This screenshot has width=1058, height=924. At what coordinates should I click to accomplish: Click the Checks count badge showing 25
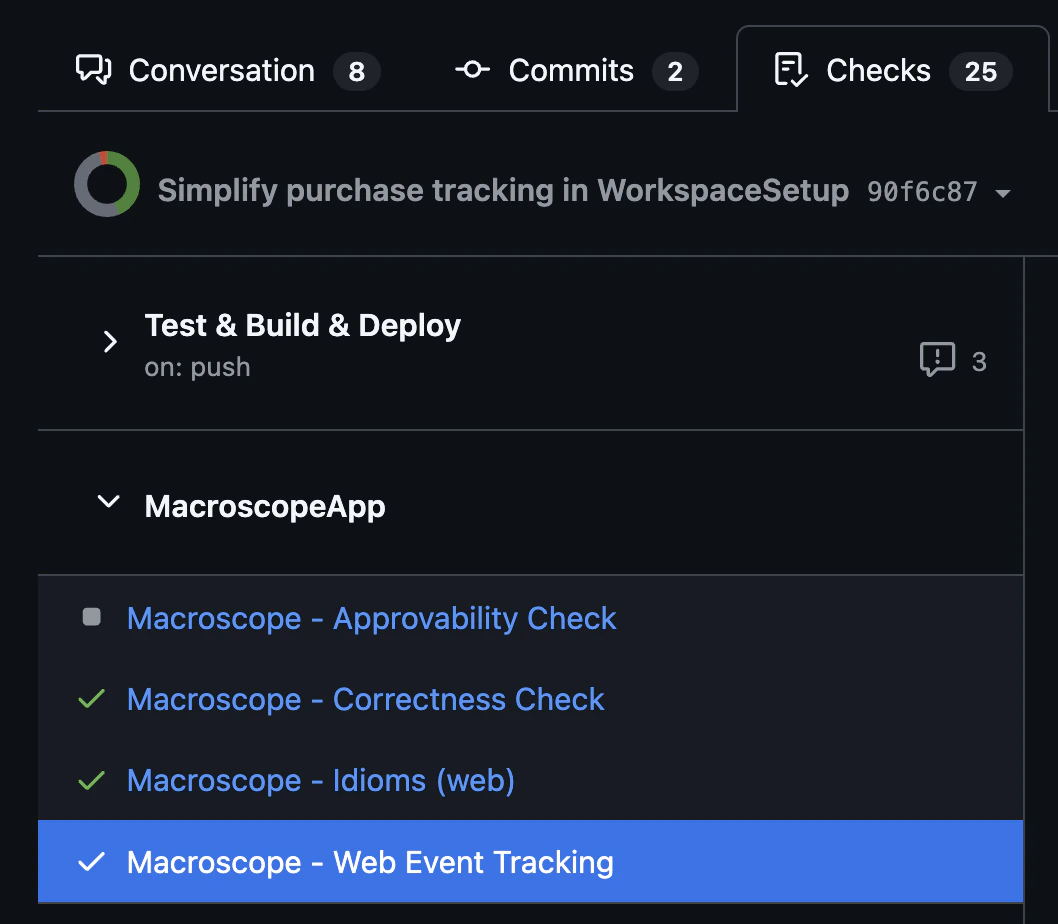coord(980,71)
